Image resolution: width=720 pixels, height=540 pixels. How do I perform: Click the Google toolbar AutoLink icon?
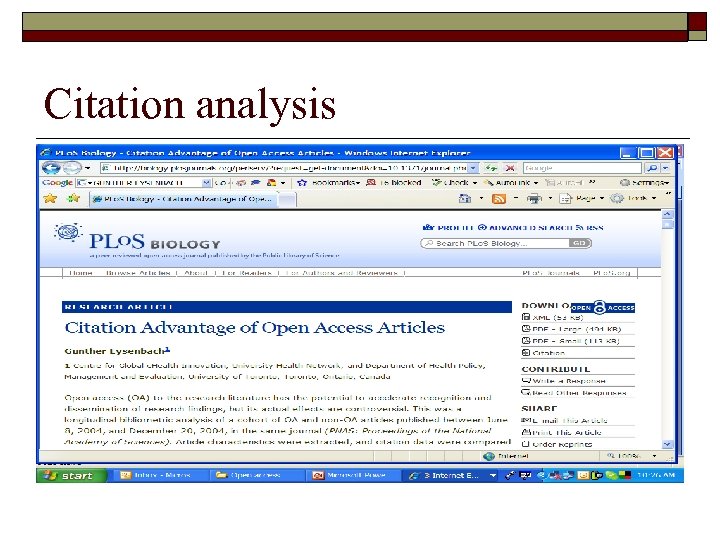coord(489,183)
